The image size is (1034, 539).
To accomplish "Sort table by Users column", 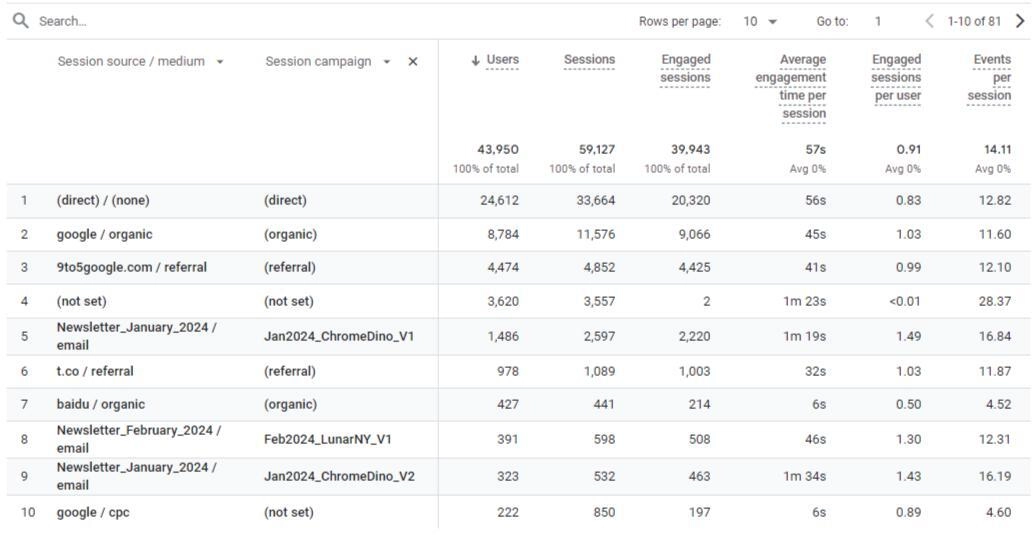I will (502, 59).
